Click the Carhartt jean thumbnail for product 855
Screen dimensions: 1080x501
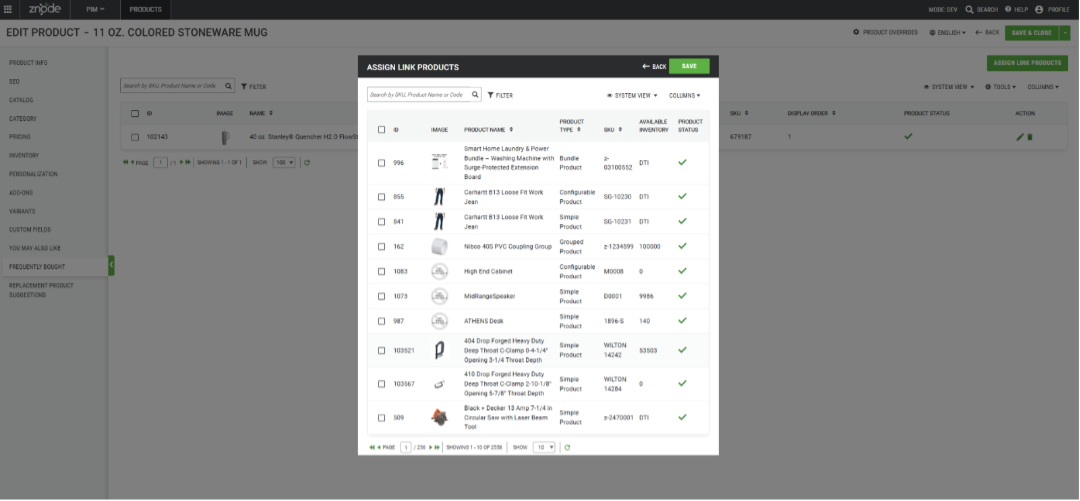pos(439,196)
